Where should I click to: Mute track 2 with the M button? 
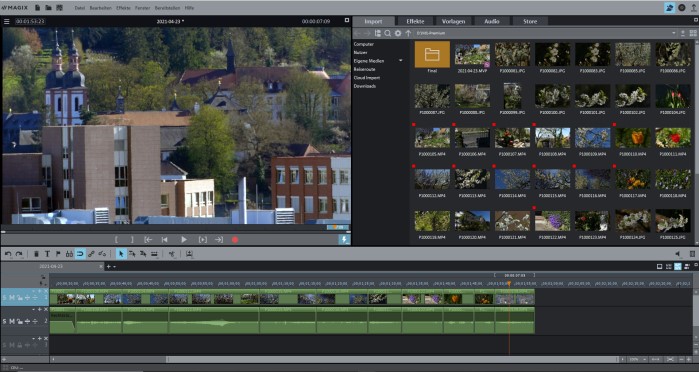(12, 321)
